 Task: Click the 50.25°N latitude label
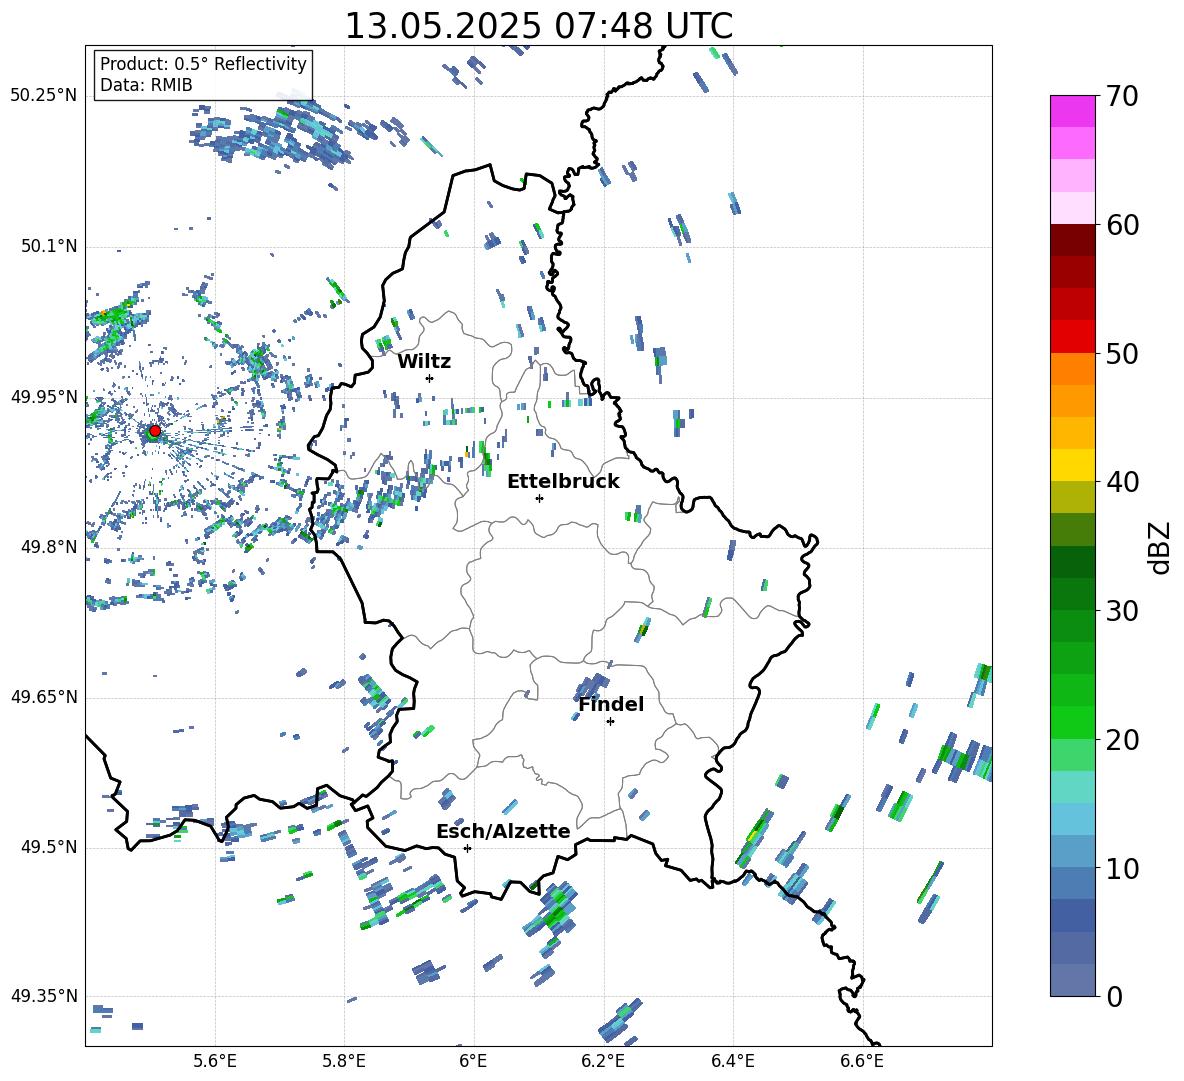coord(43,95)
